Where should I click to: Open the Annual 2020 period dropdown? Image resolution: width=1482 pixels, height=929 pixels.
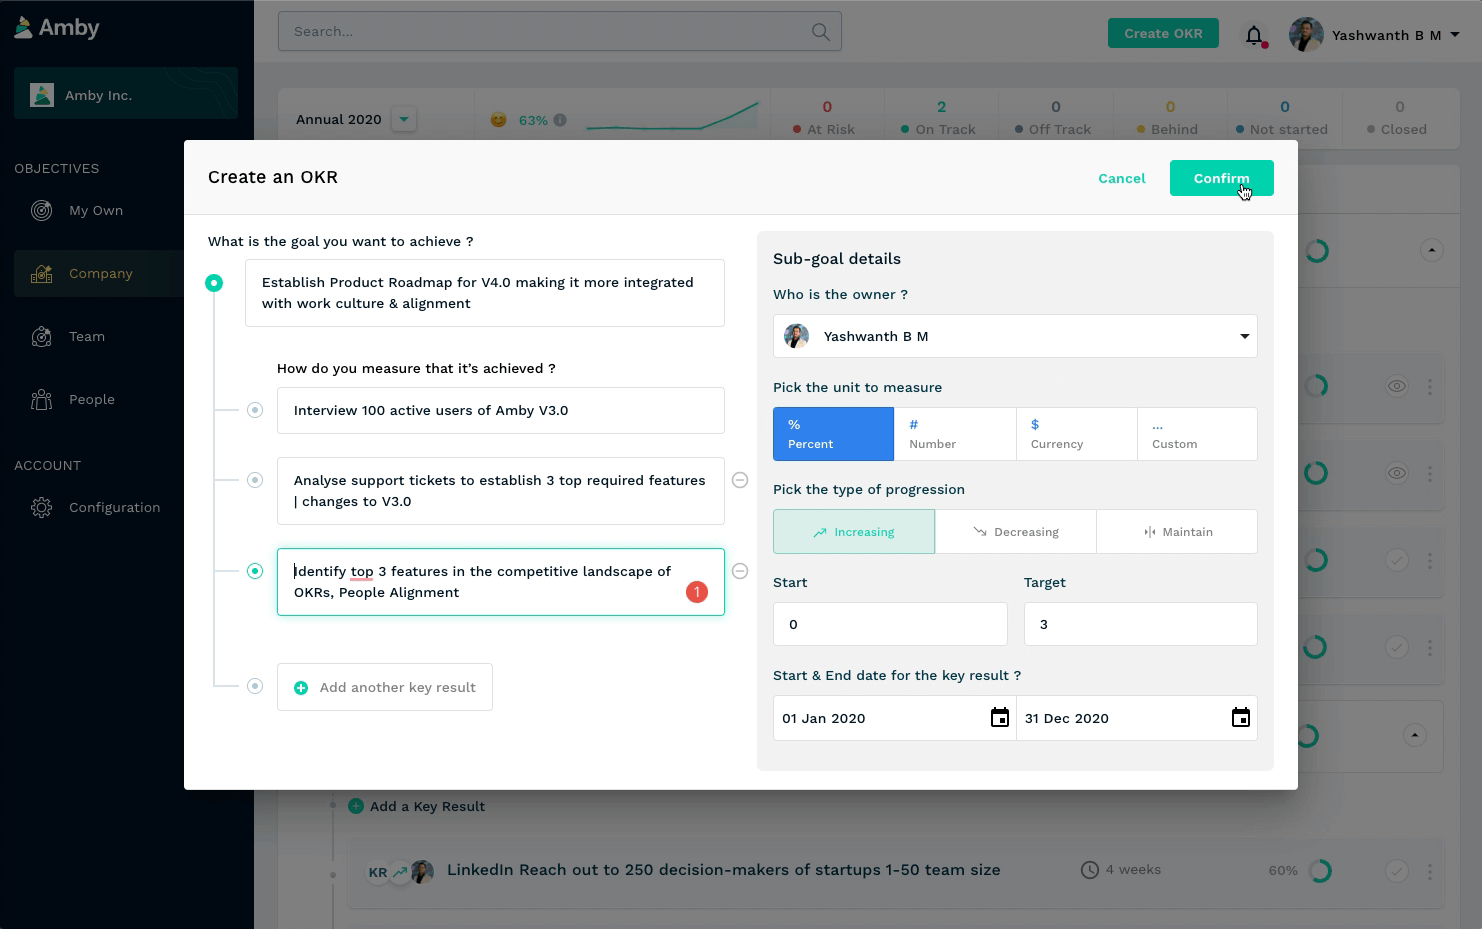pyautogui.click(x=404, y=119)
